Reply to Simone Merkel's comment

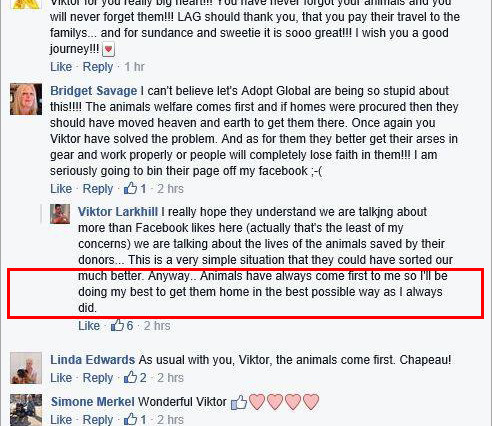98,420
